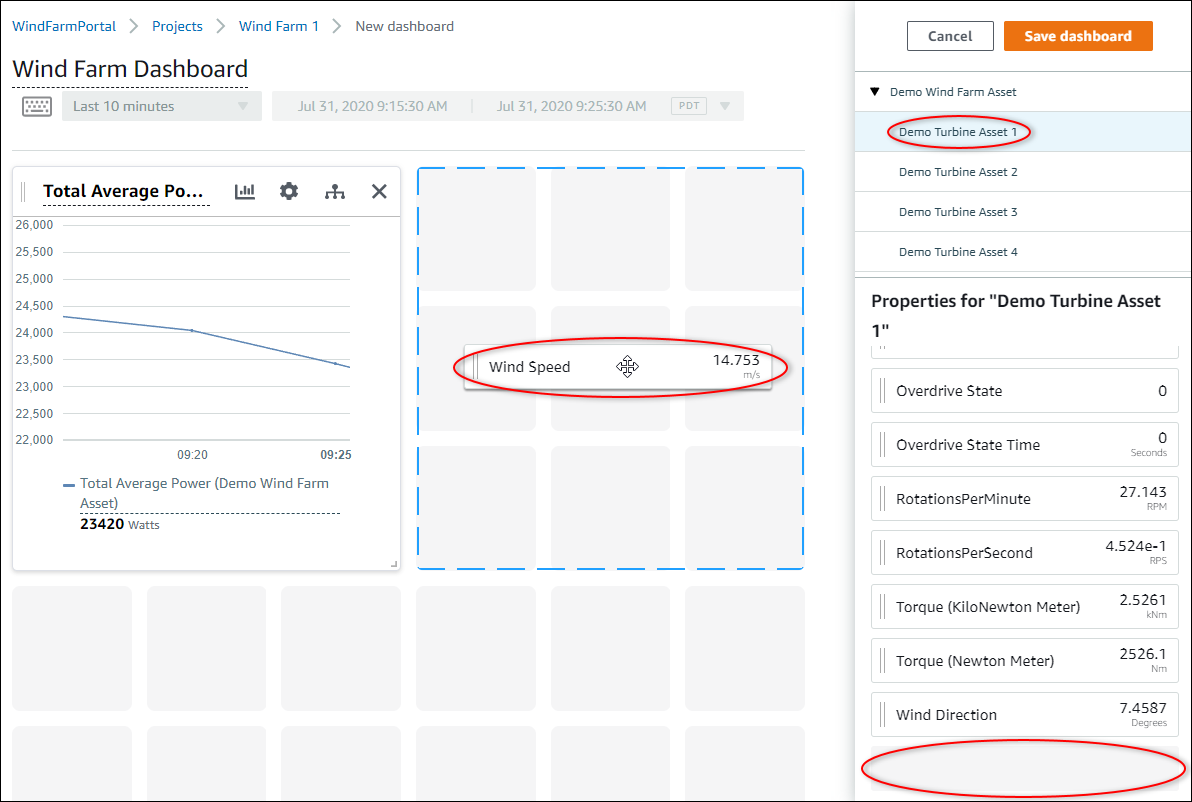Open the Last 10 minutes dropdown
This screenshot has height=802, width=1192.
(160, 105)
